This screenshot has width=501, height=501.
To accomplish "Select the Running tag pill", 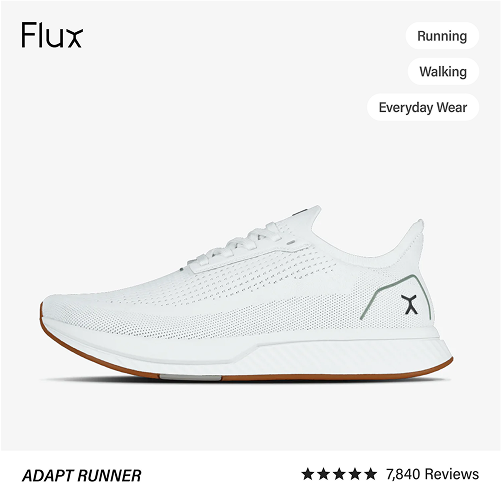I will click(x=442, y=36).
